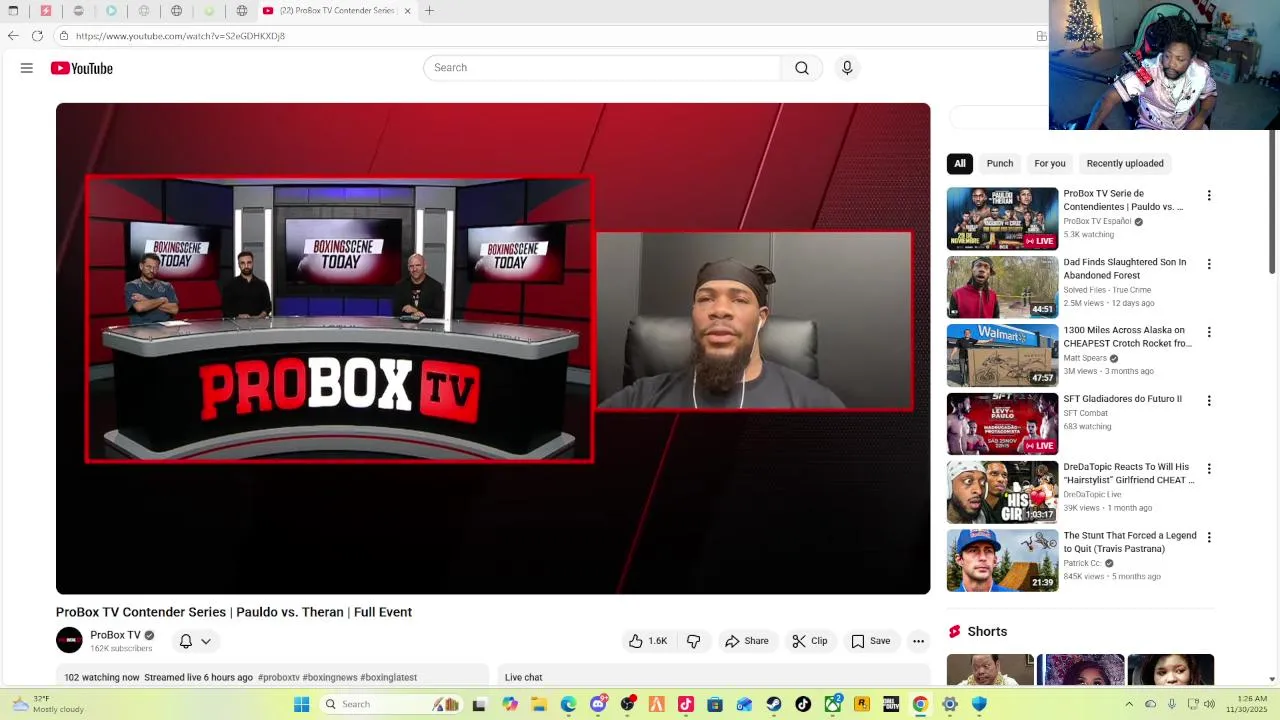
Task: Open options menu for DreDaTopic Reacts video
Action: coord(1209,469)
